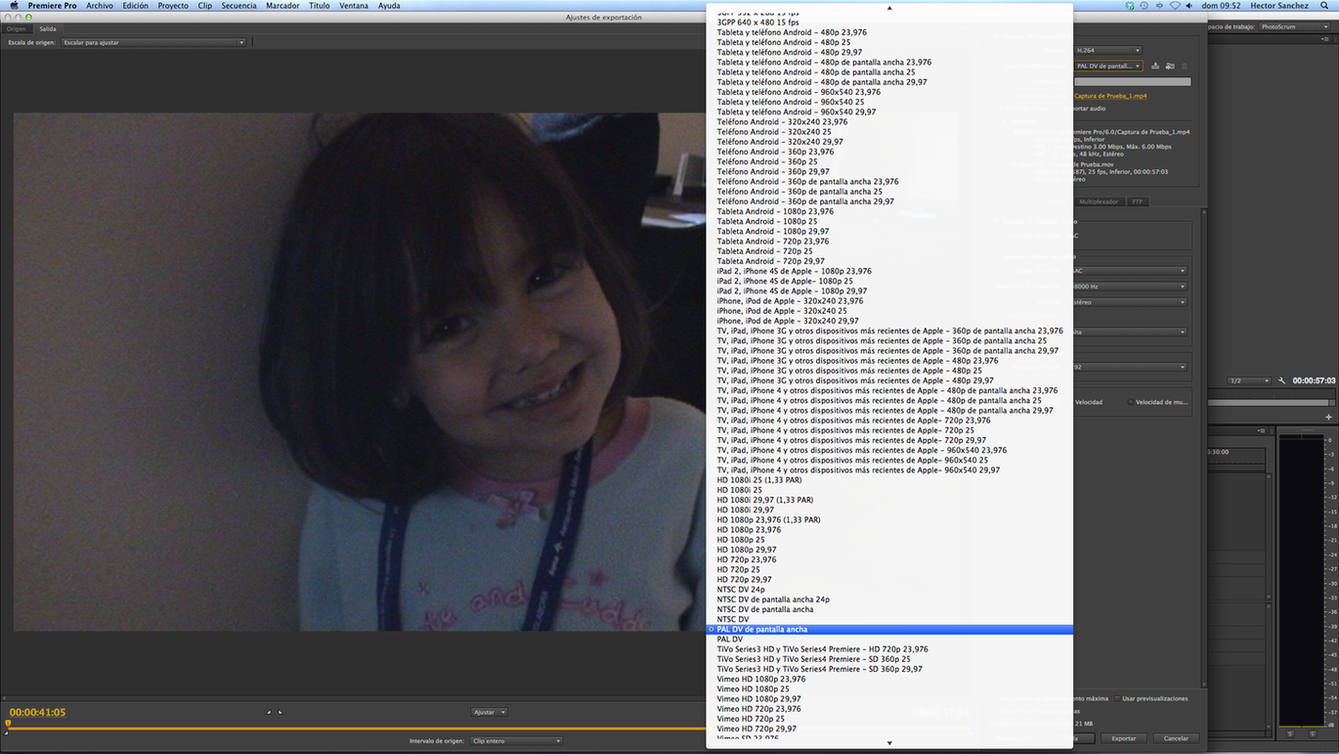Click the 00:00:41:05 current timecode
1339x754 pixels.
(37, 712)
